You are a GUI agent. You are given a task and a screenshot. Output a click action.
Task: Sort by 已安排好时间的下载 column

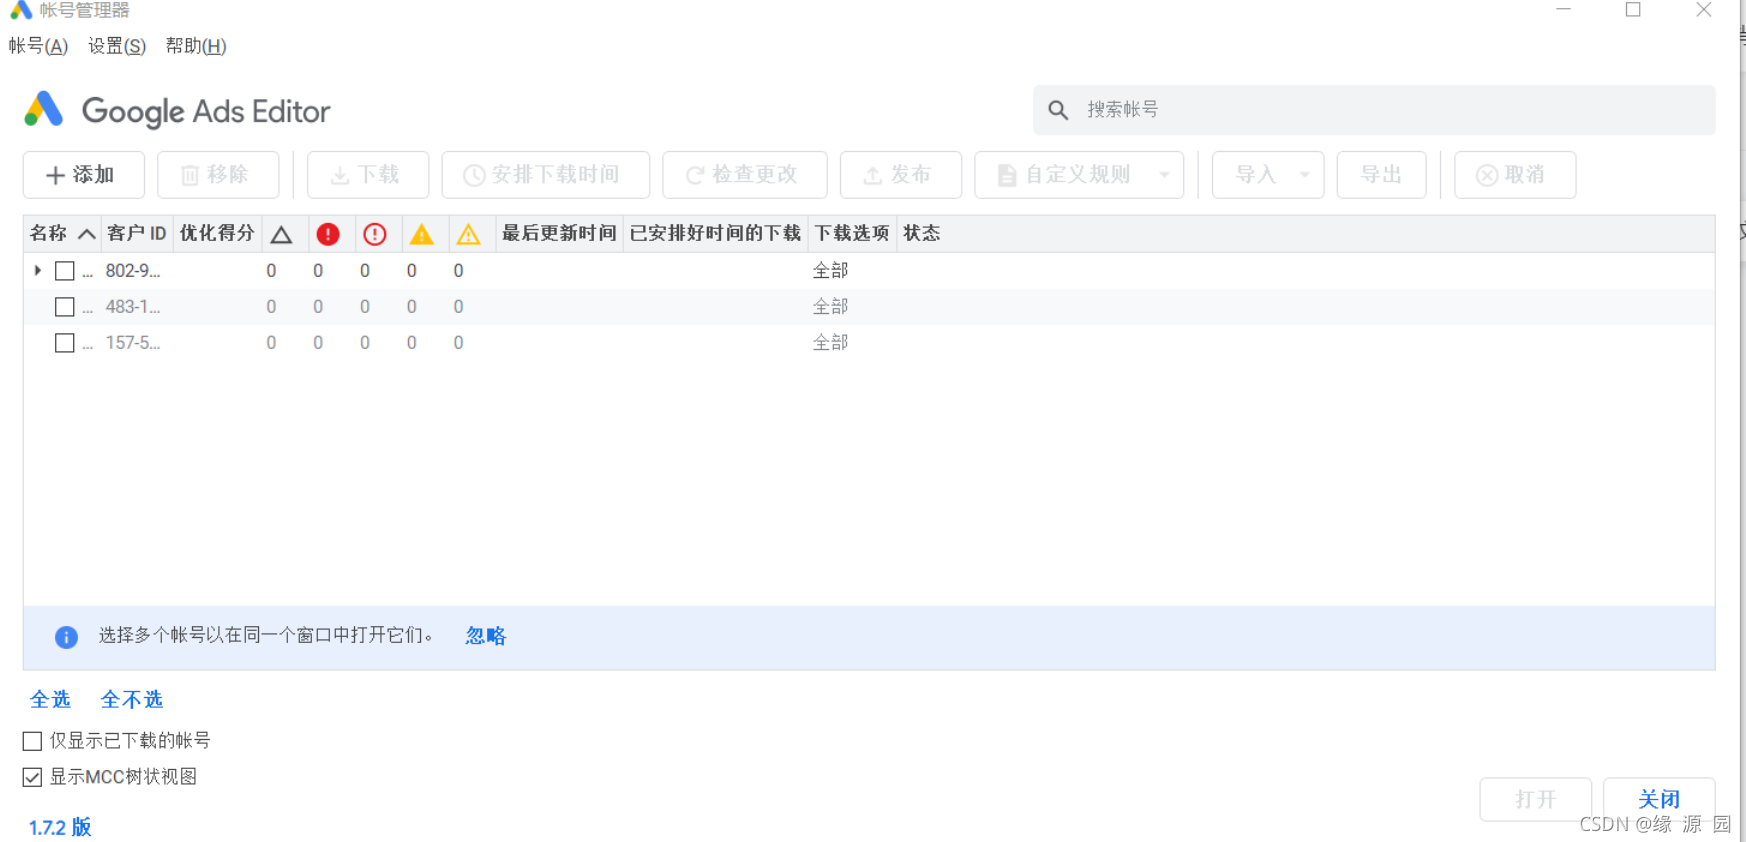pyautogui.click(x=715, y=233)
